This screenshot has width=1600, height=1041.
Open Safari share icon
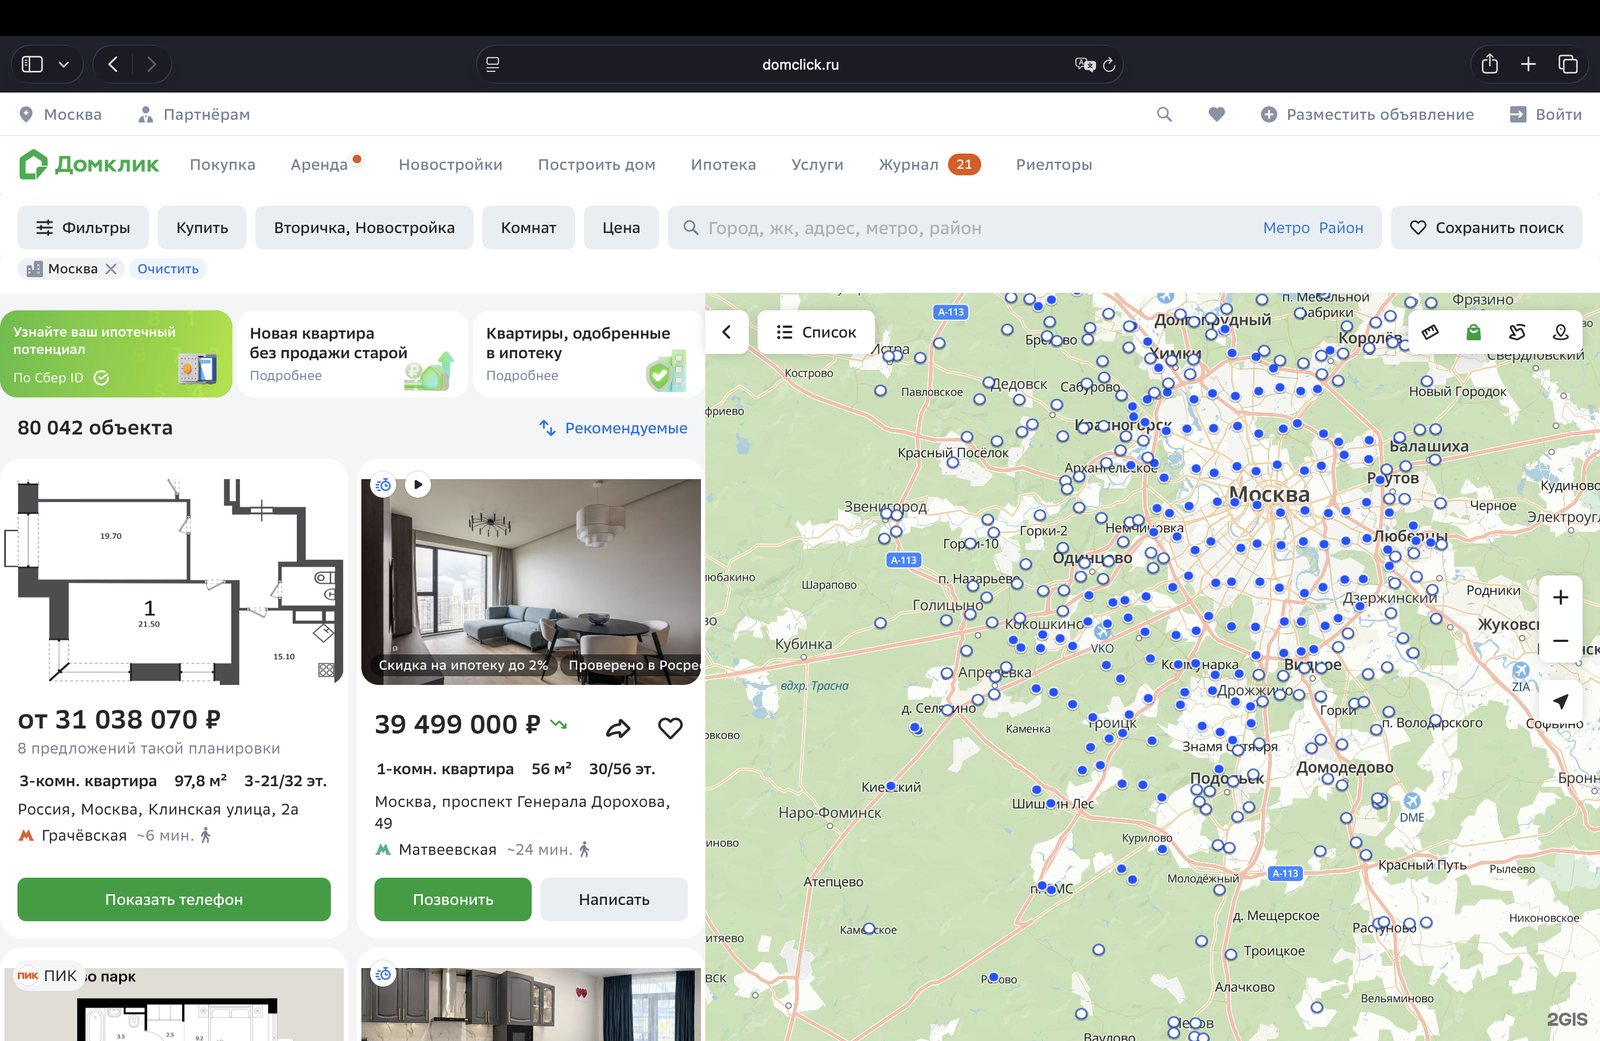(x=1489, y=64)
